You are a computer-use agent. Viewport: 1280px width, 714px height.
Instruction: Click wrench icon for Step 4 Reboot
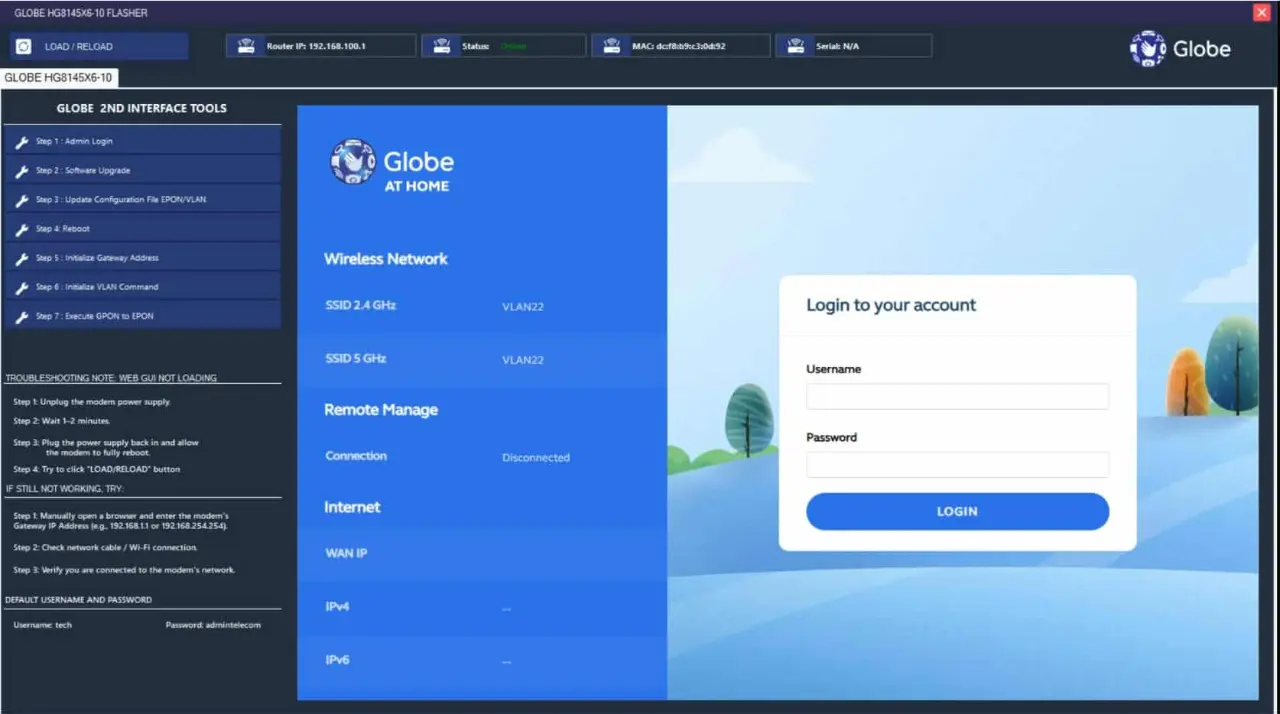coord(22,229)
